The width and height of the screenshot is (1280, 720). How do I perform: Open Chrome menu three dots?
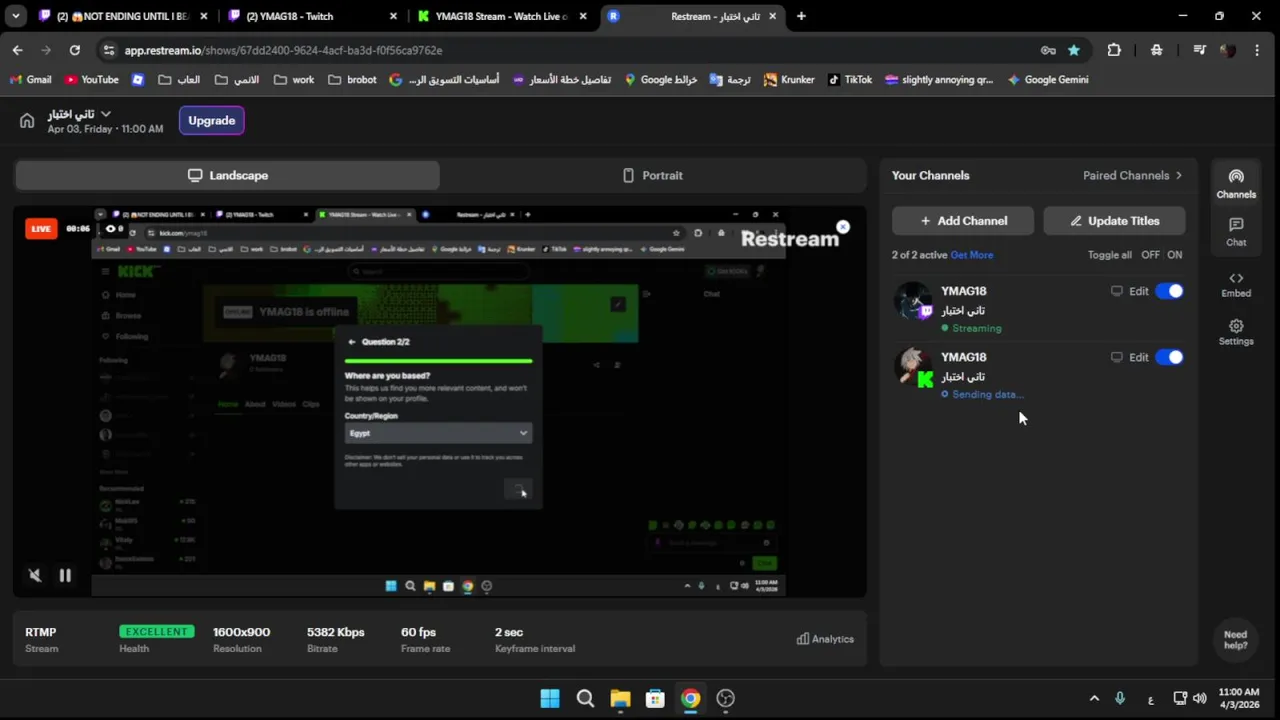1257,50
